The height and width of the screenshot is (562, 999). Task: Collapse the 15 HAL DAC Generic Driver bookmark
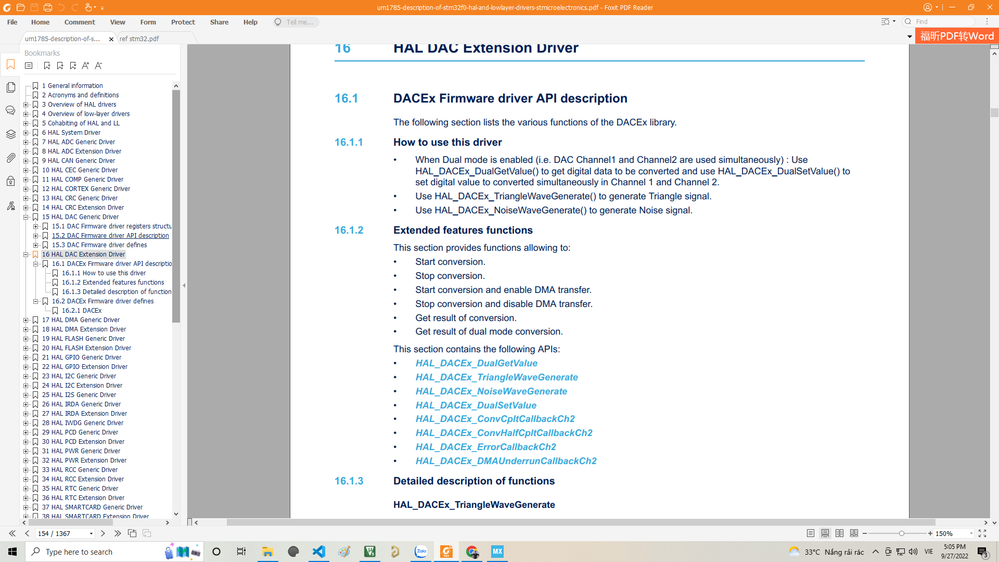26,217
